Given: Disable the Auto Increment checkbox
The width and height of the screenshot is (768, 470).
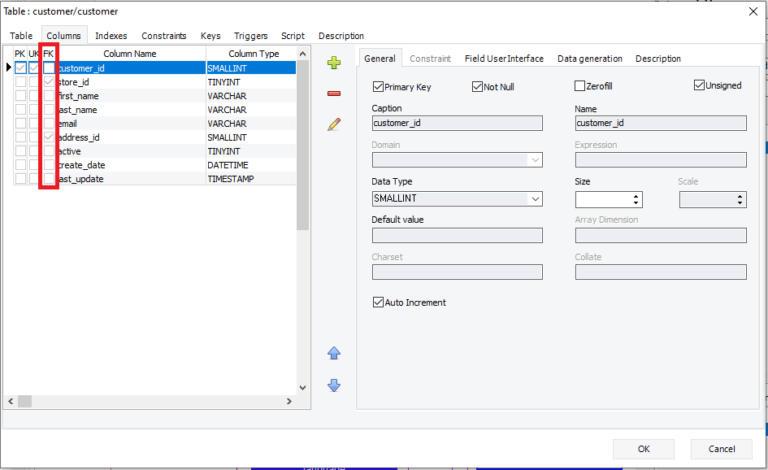Looking at the screenshot, I should coord(378,302).
